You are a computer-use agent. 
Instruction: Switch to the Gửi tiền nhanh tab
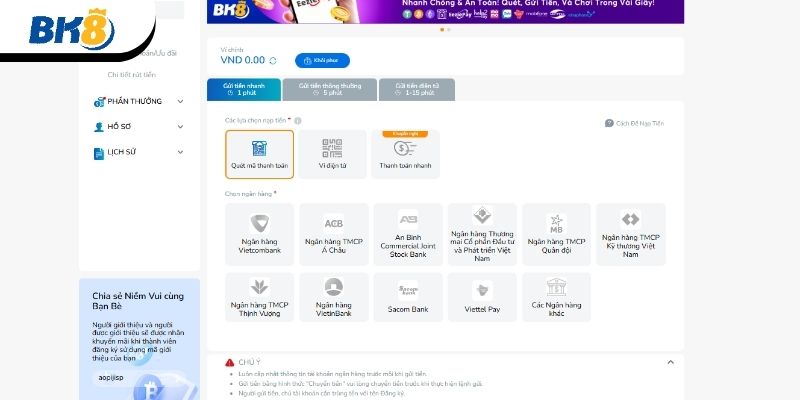pos(244,89)
